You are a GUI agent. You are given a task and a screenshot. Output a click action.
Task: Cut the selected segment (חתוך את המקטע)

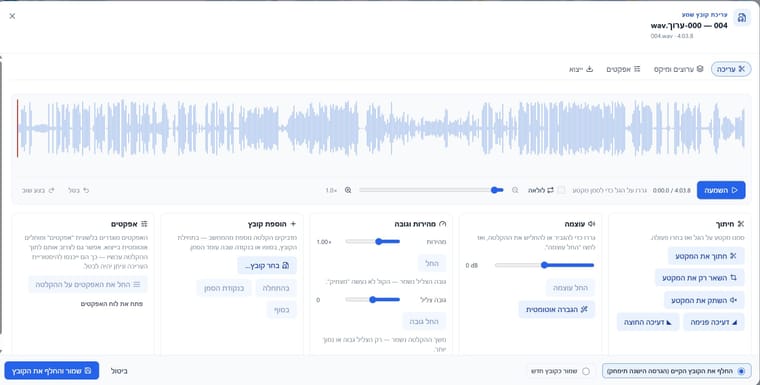[706, 256]
